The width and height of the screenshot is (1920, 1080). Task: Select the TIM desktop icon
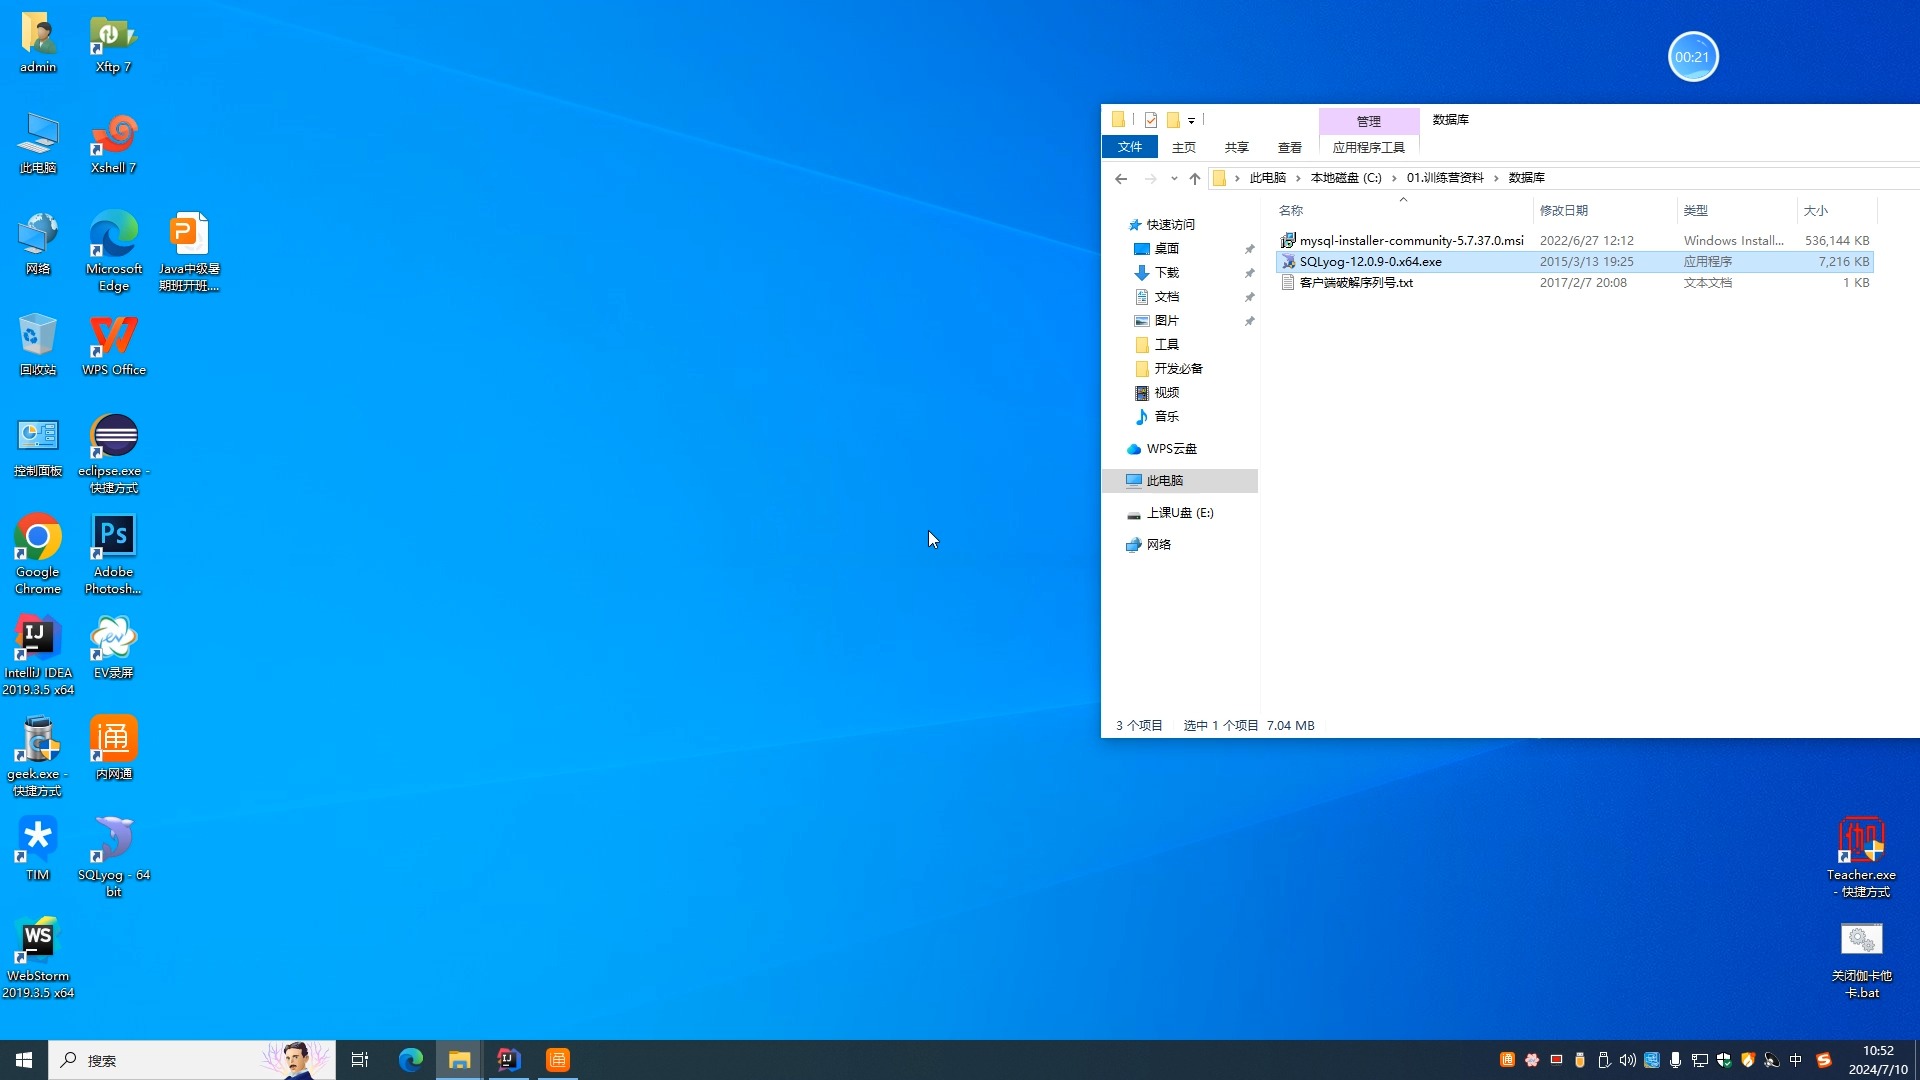(x=38, y=850)
